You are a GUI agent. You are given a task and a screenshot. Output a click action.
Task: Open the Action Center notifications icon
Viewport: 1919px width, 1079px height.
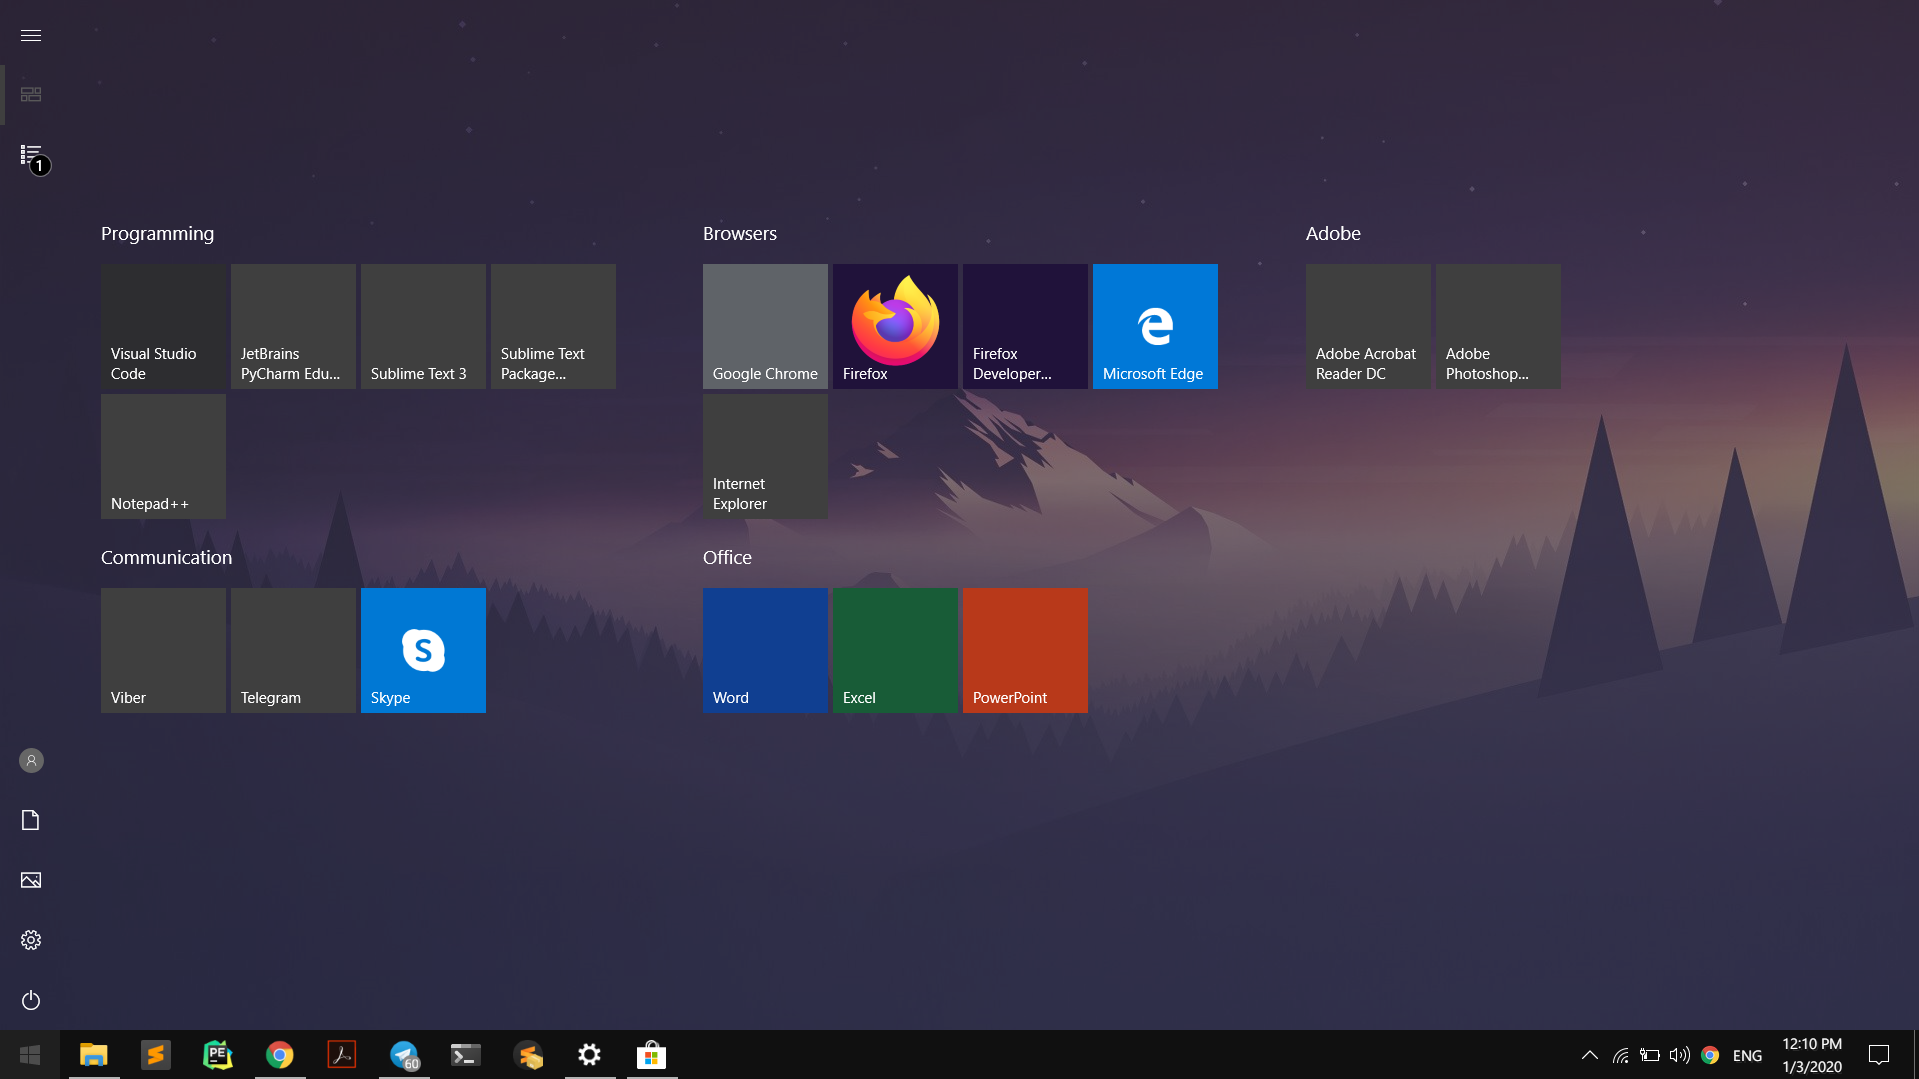point(1879,1055)
